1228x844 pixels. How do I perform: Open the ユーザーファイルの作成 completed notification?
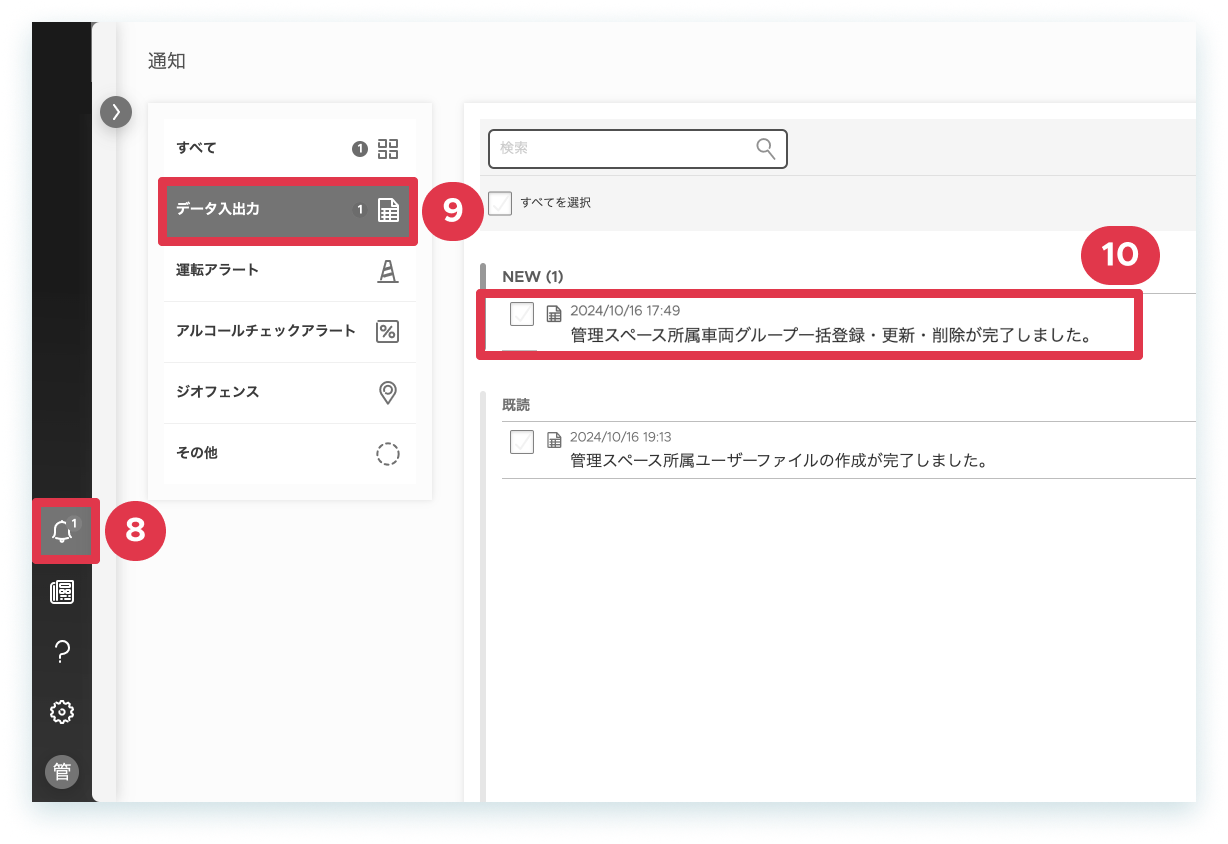pos(779,461)
